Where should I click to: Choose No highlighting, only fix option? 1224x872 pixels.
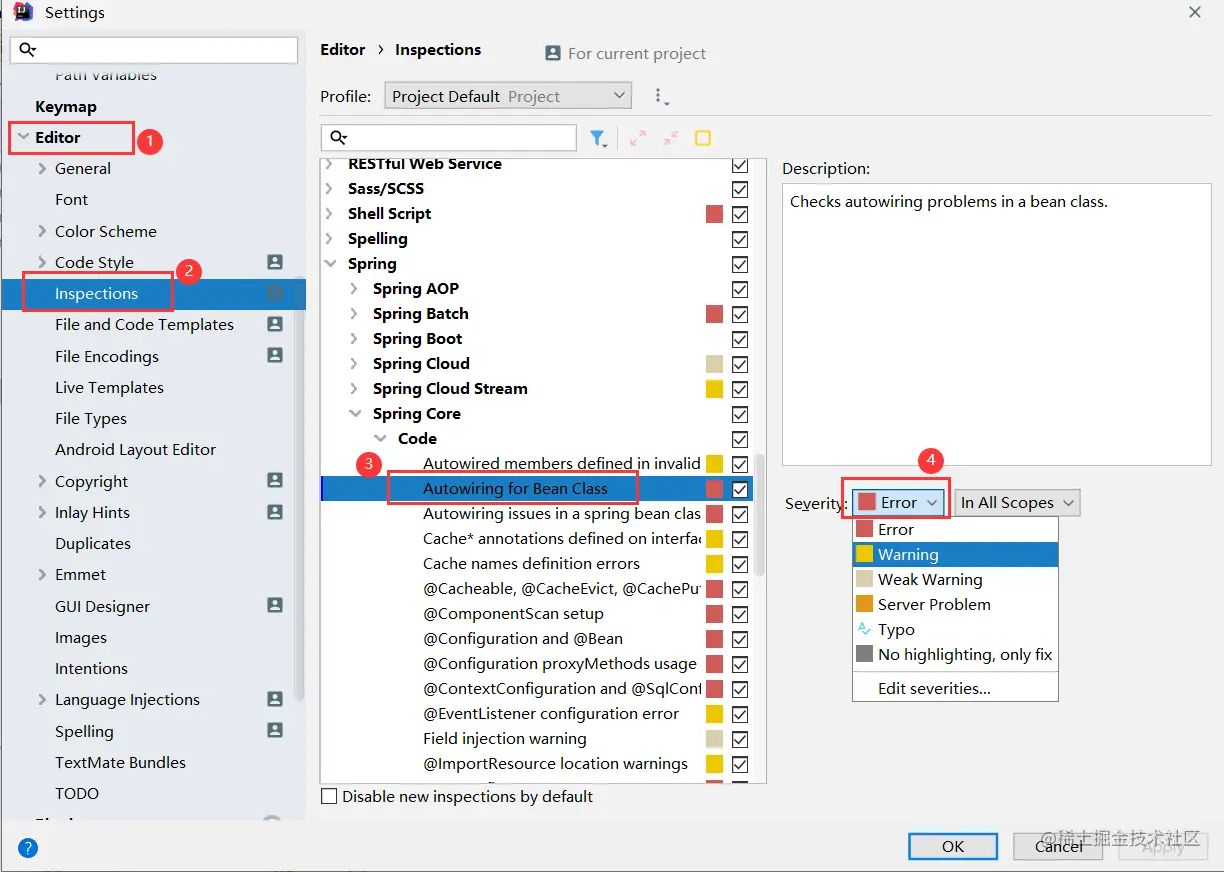point(955,654)
